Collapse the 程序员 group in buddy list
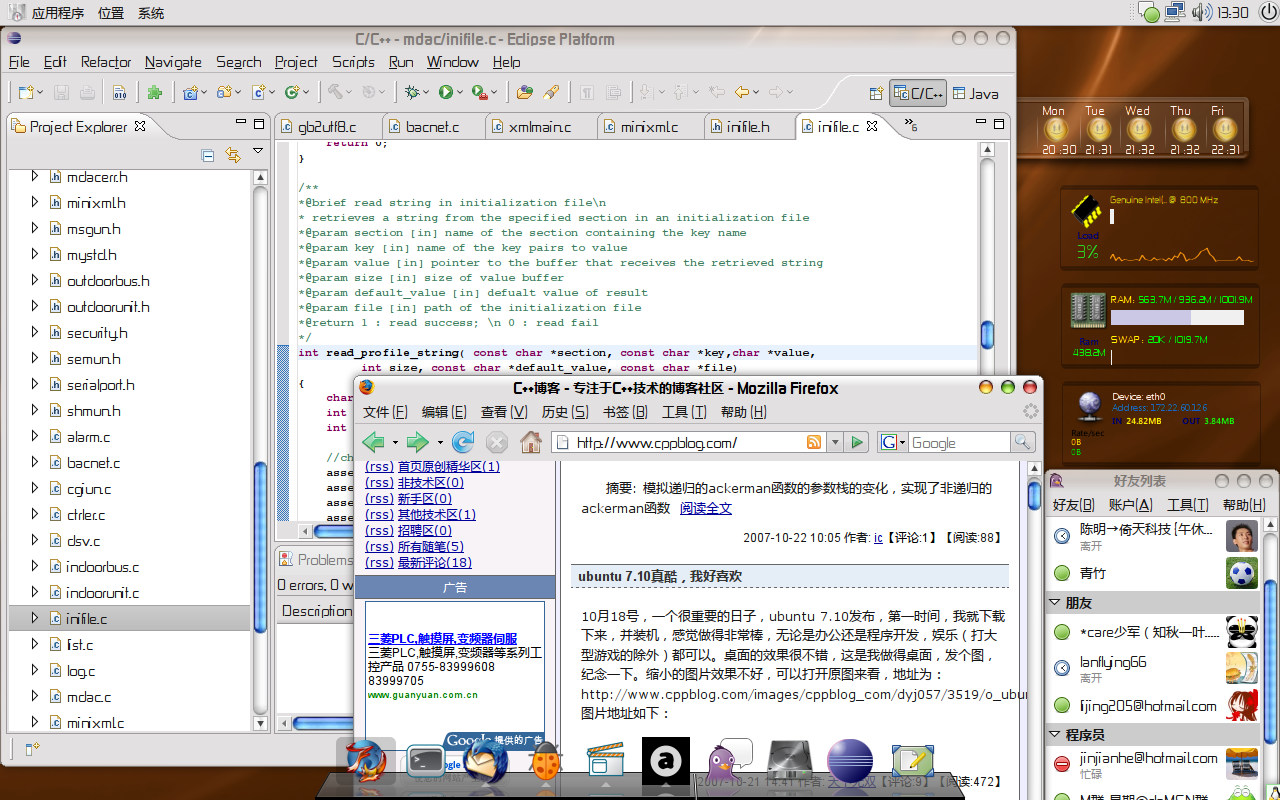This screenshot has height=800, width=1280. [1055, 735]
